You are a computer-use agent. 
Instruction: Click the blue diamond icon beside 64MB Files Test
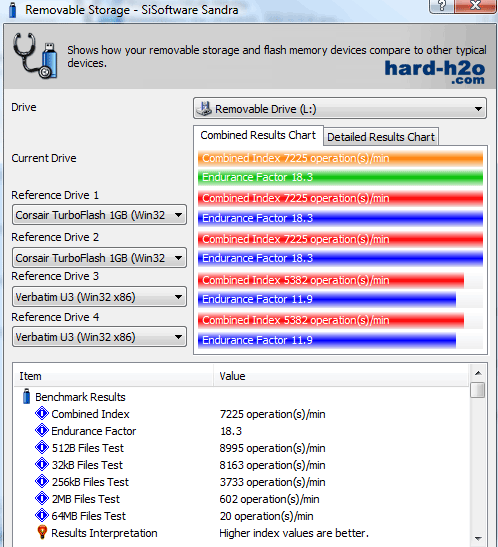tap(42, 516)
